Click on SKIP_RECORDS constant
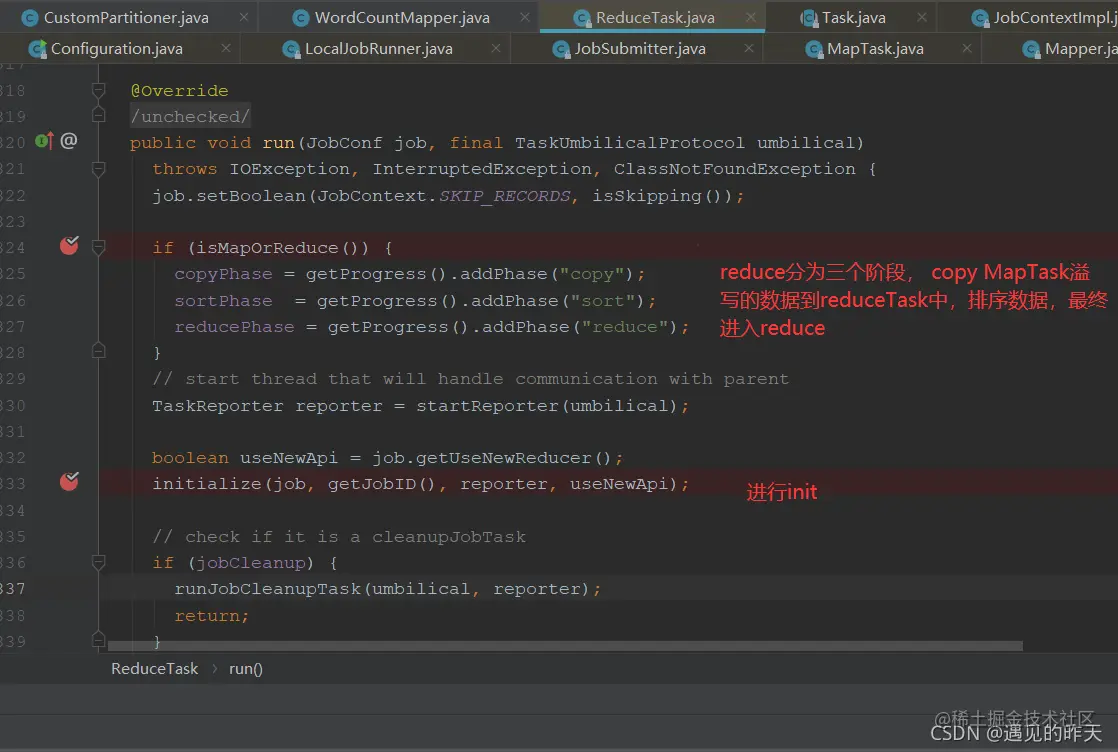 505,196
